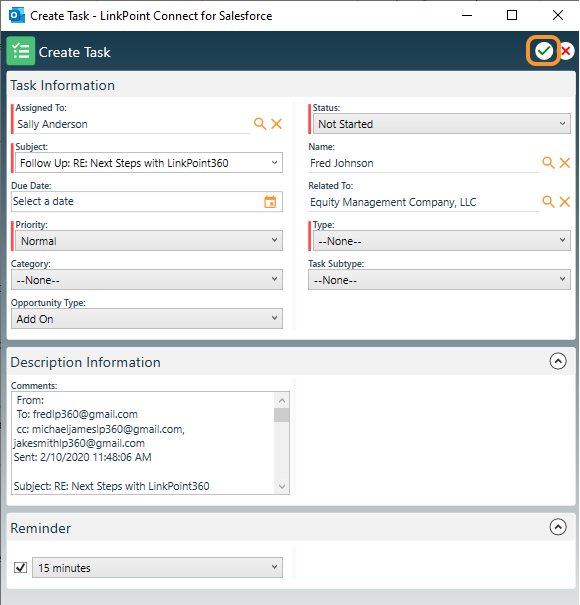The image size is (580, 605).
Task: Uncheck the reminder checkbox
Action: [20, 568]
